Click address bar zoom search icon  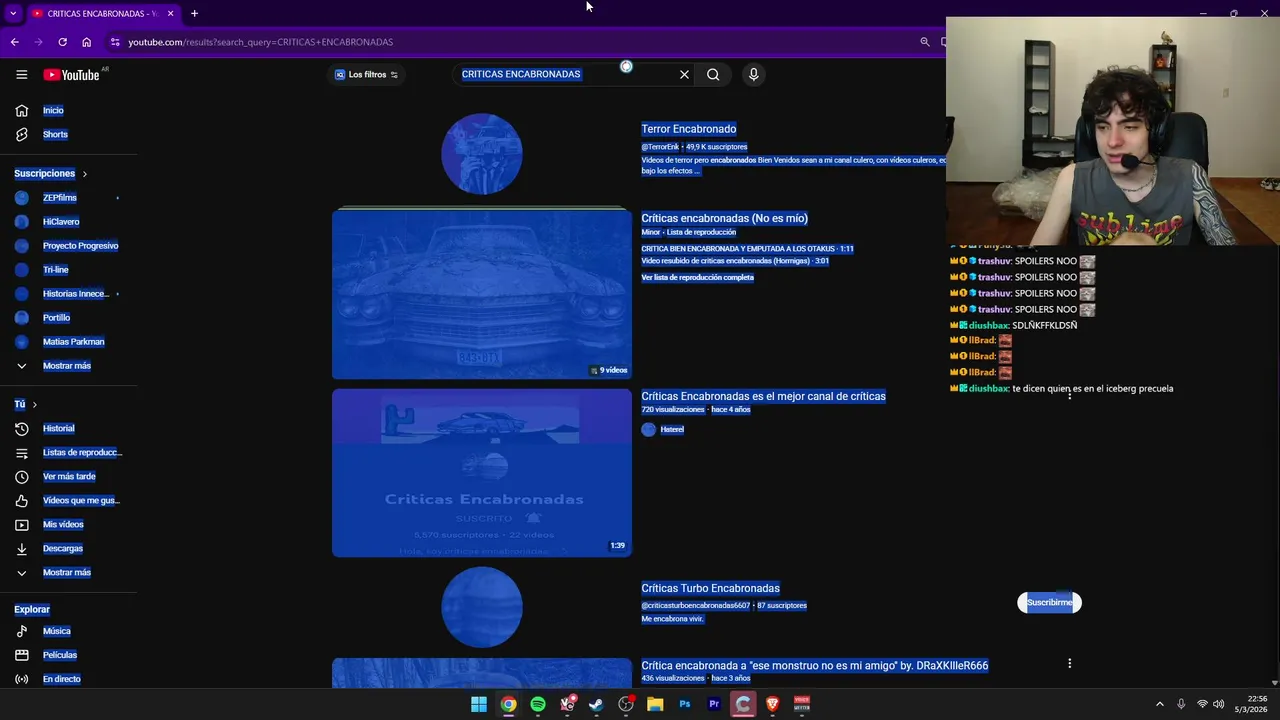pos(924,42)
